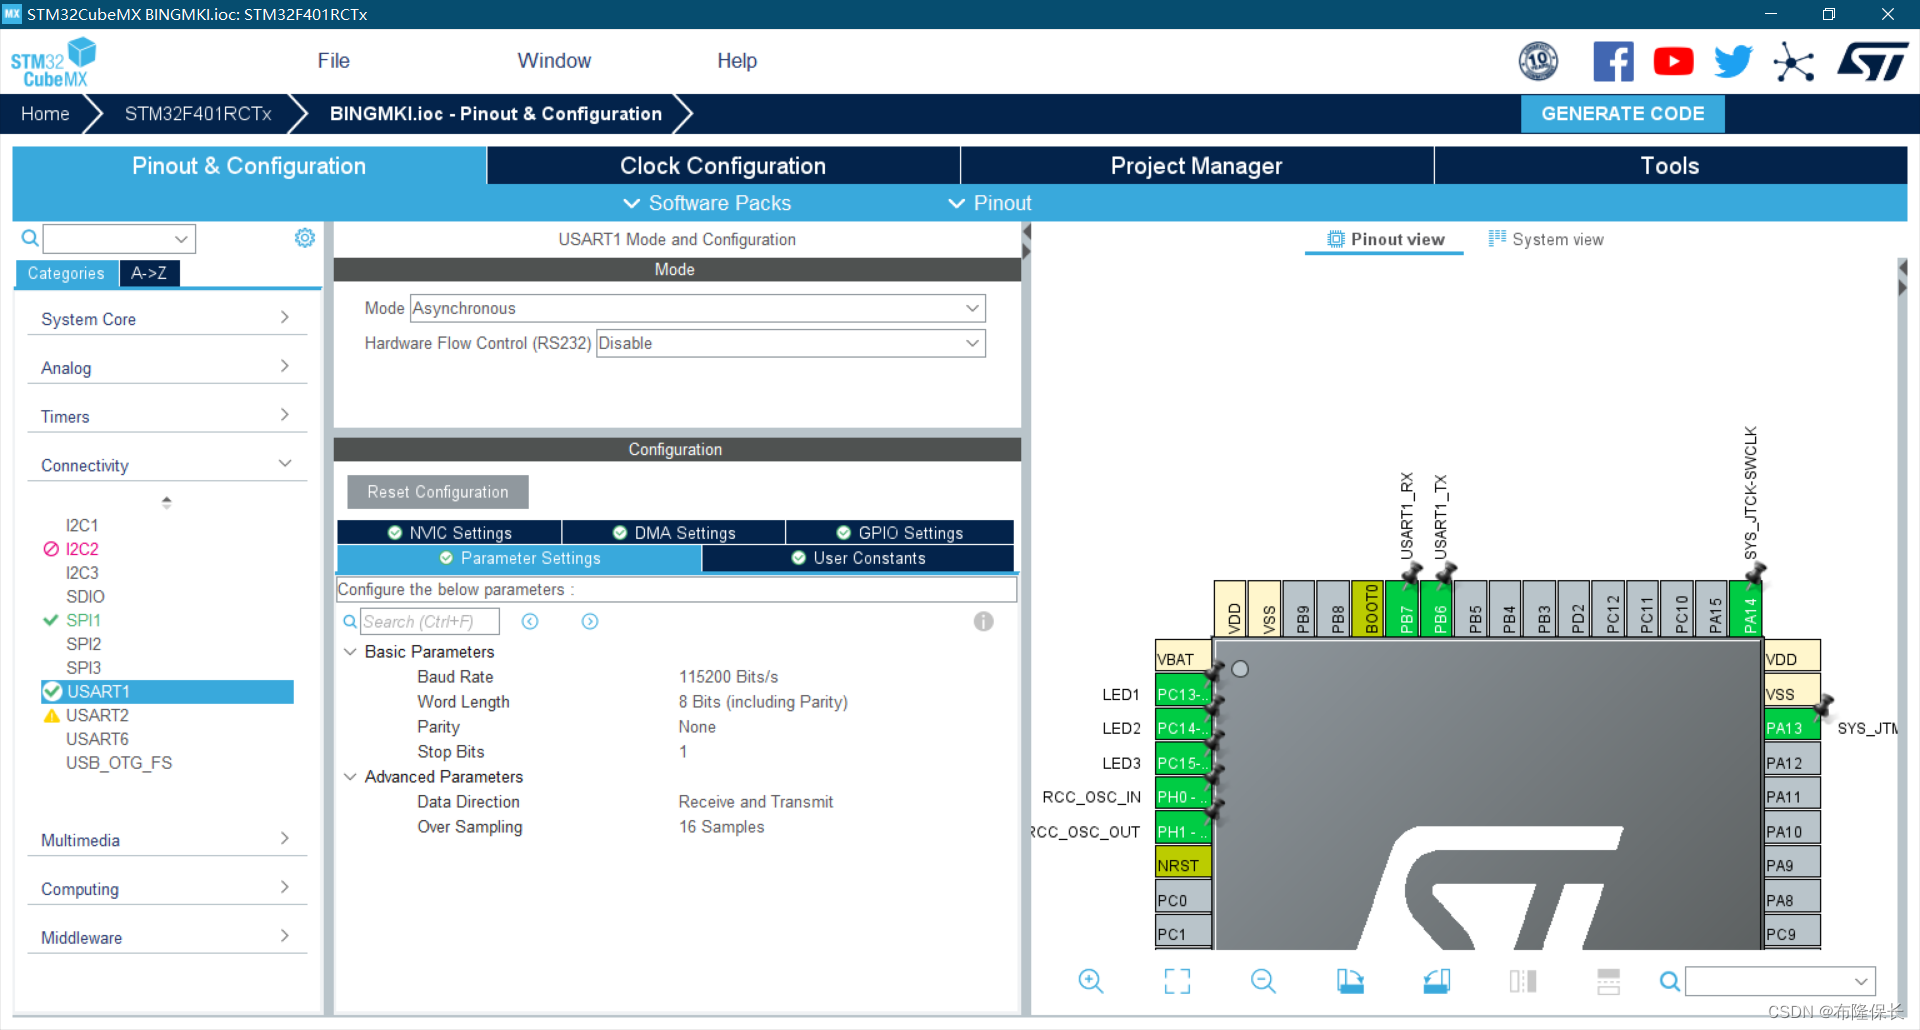Screen dimensions: 1920x1030
Task: Click the zoom in icon under pinout
Action: 1091,981
